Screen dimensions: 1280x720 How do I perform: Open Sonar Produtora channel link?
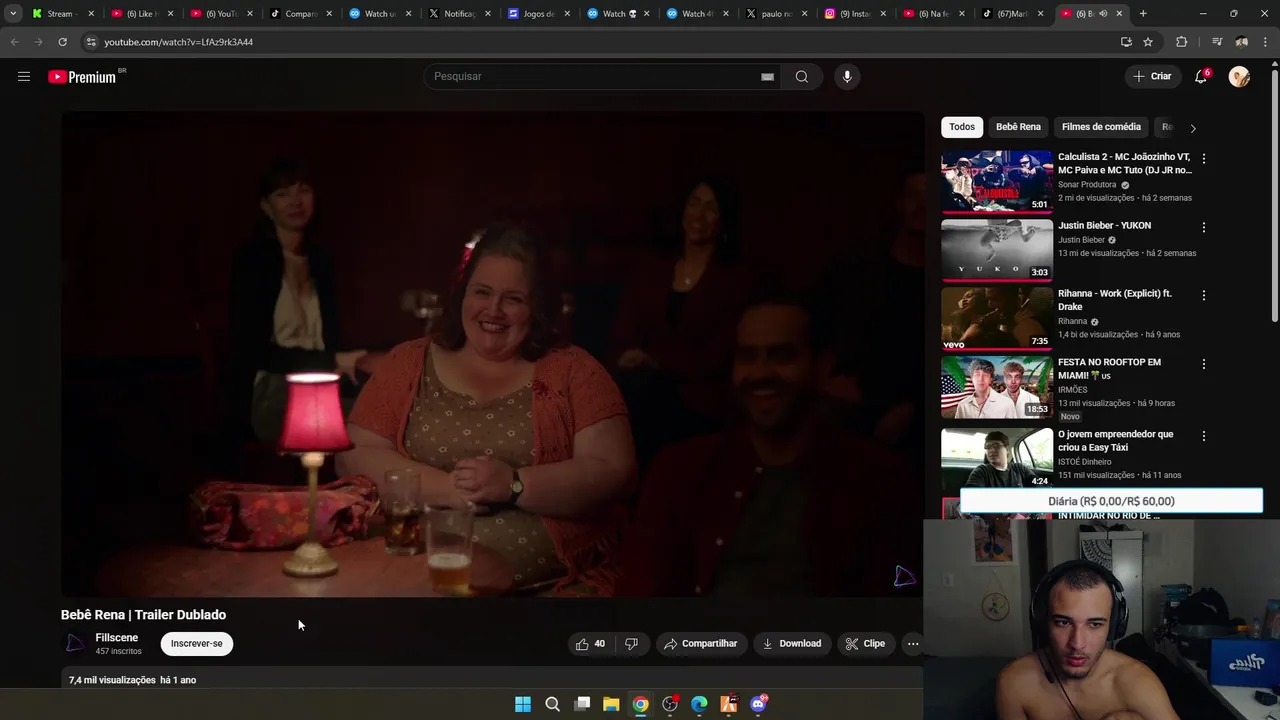coord(1087,185)
